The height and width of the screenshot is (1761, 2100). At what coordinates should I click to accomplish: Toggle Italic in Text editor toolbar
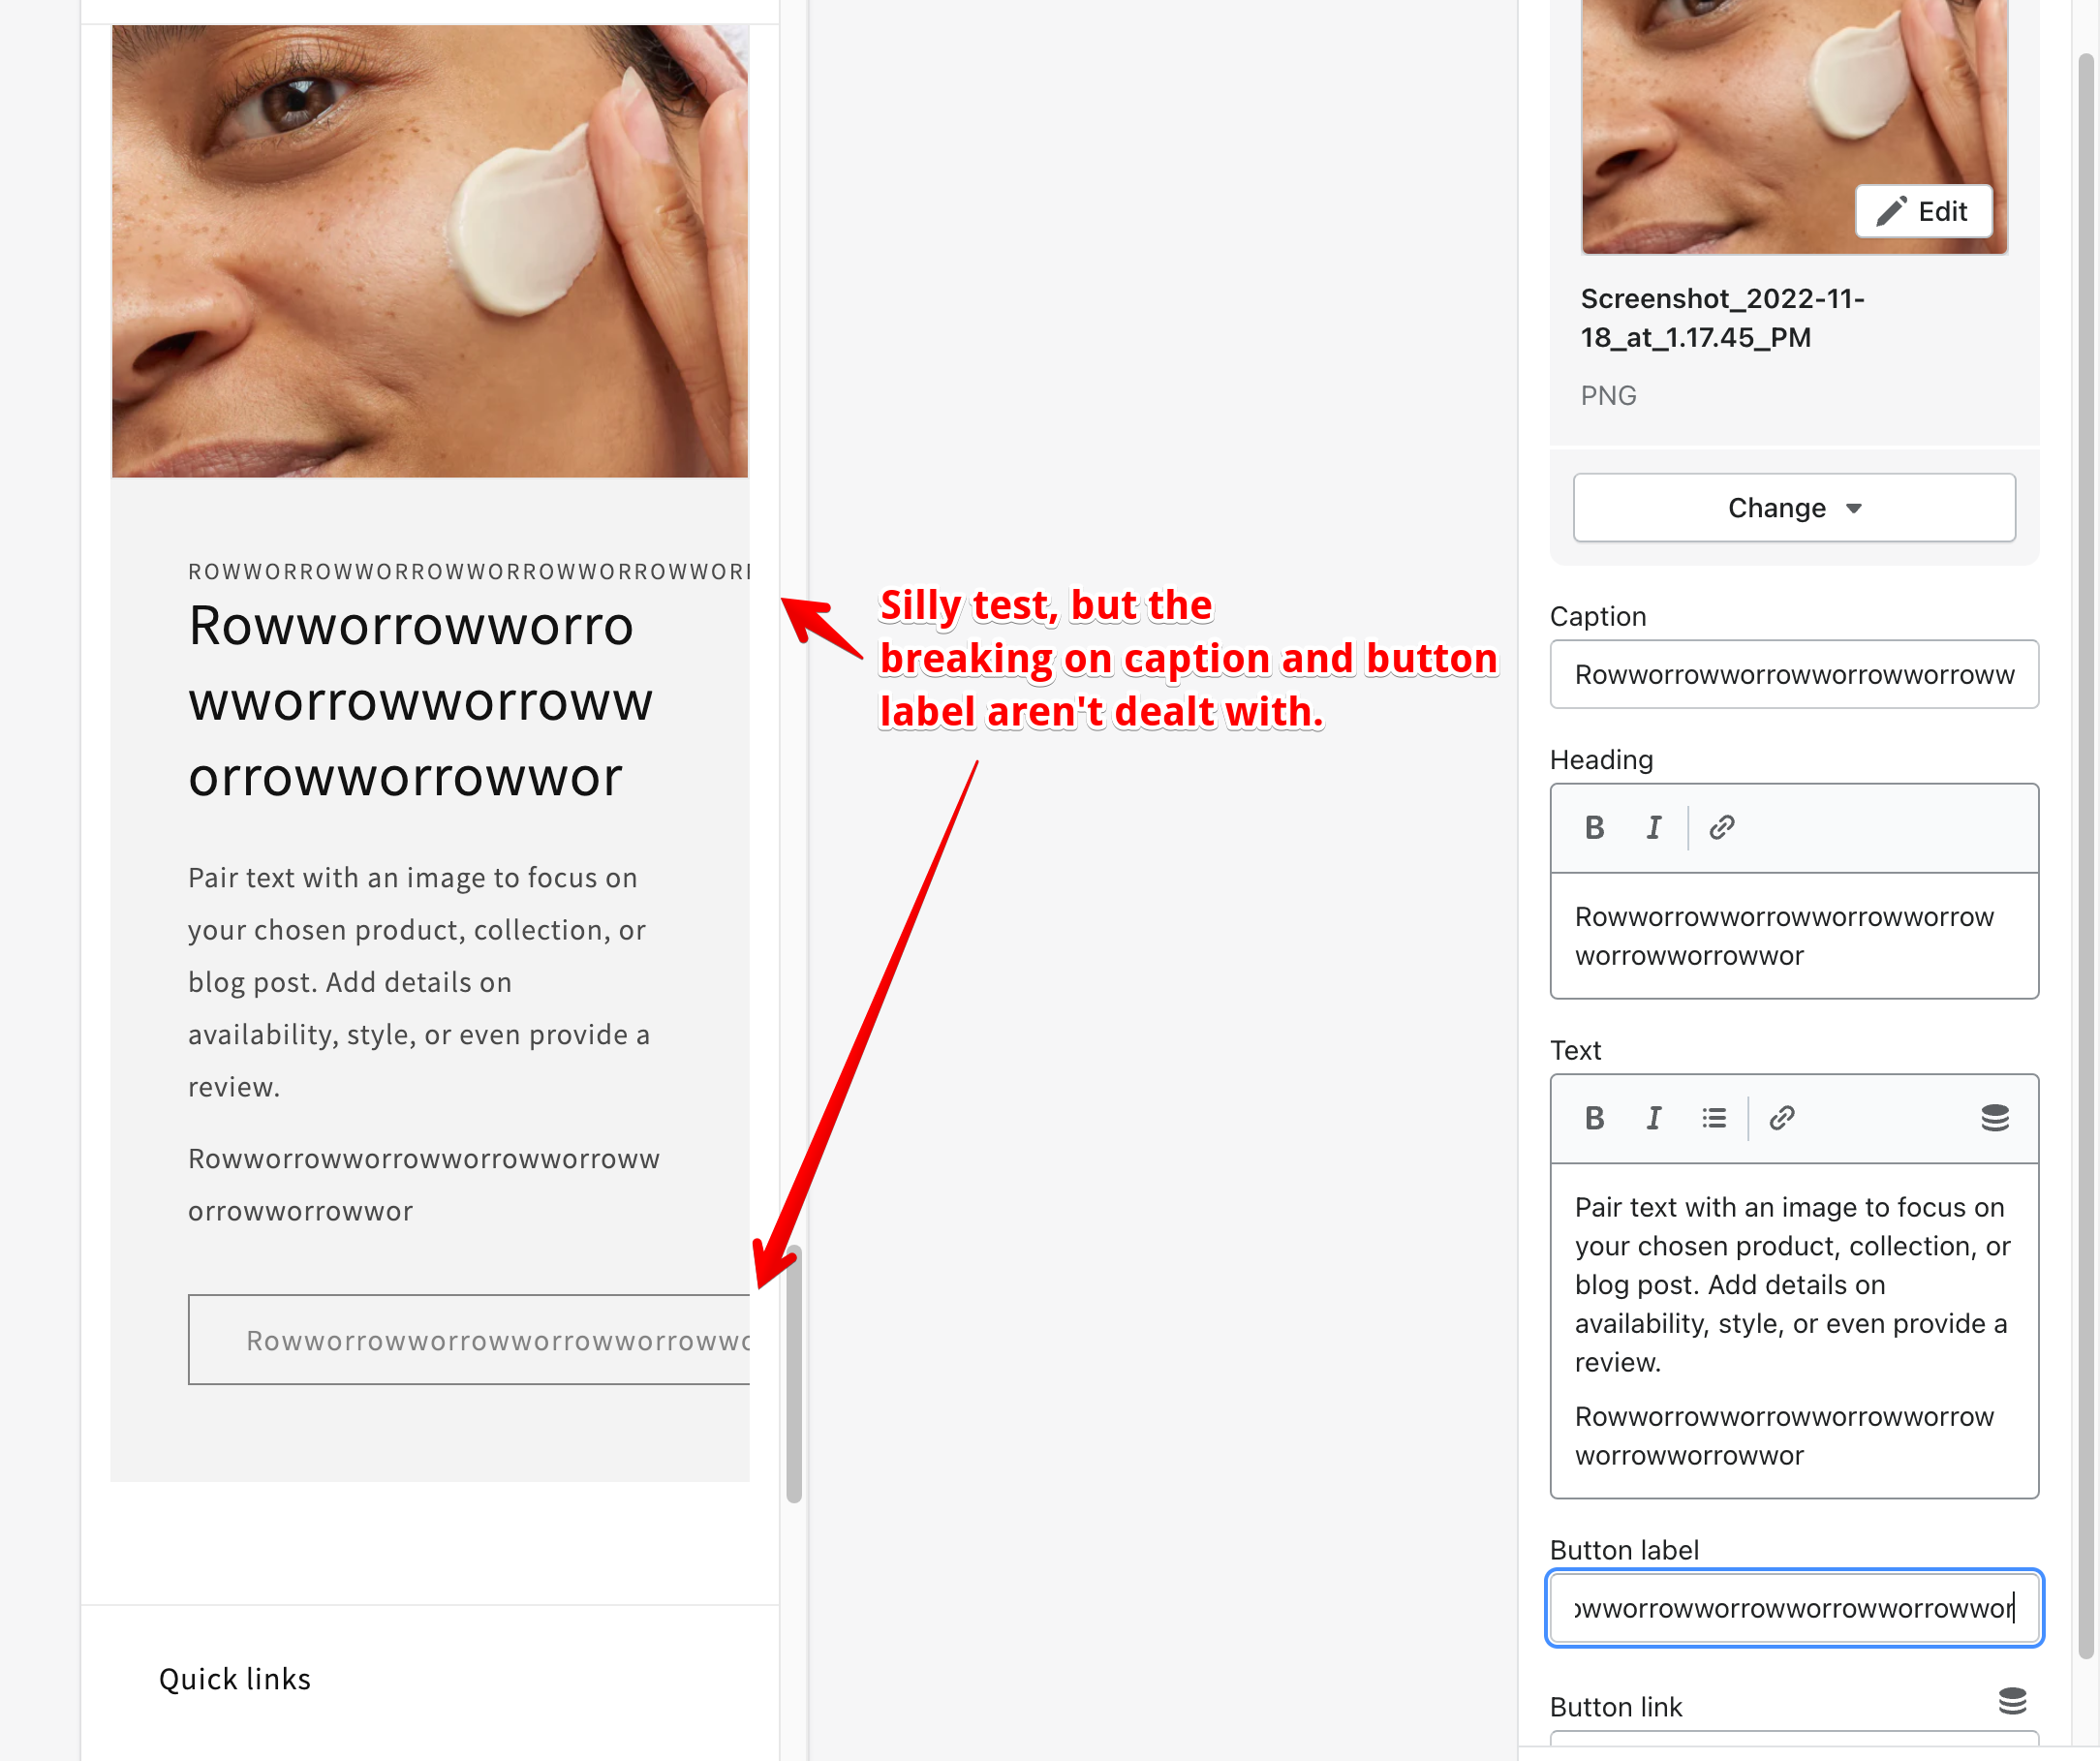[x=1653, y=1118]
